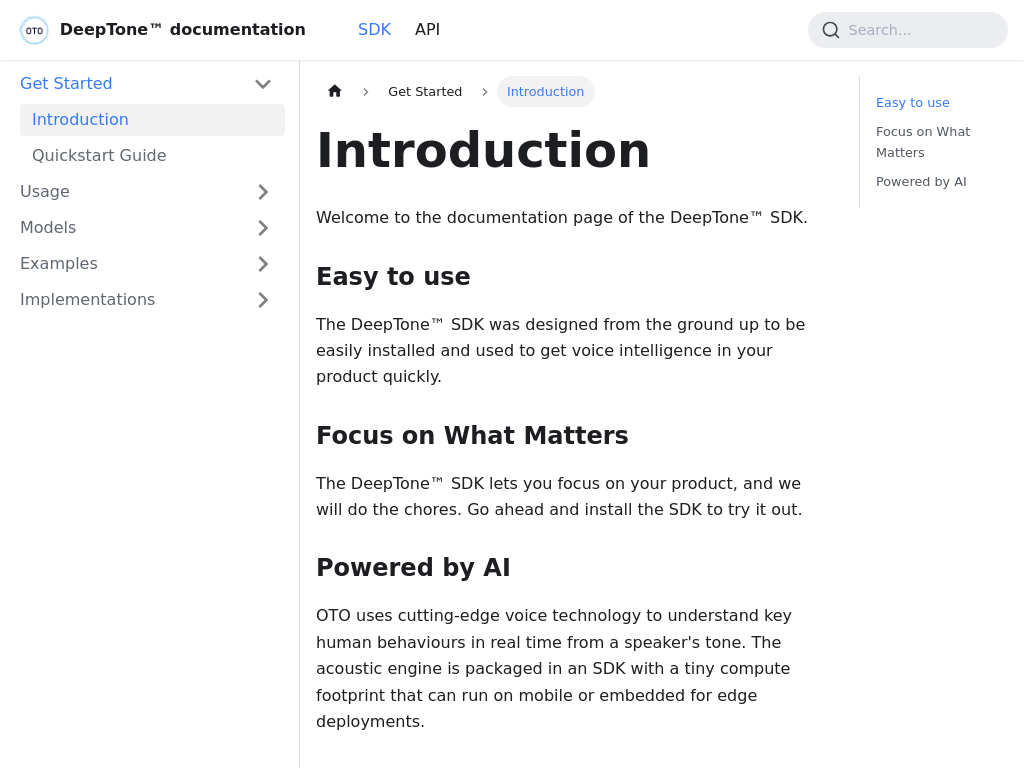The height and width of the screenshot is (768, 1024).
Task: Expand the Examples section chevron
Action: [x=263, y=264]
